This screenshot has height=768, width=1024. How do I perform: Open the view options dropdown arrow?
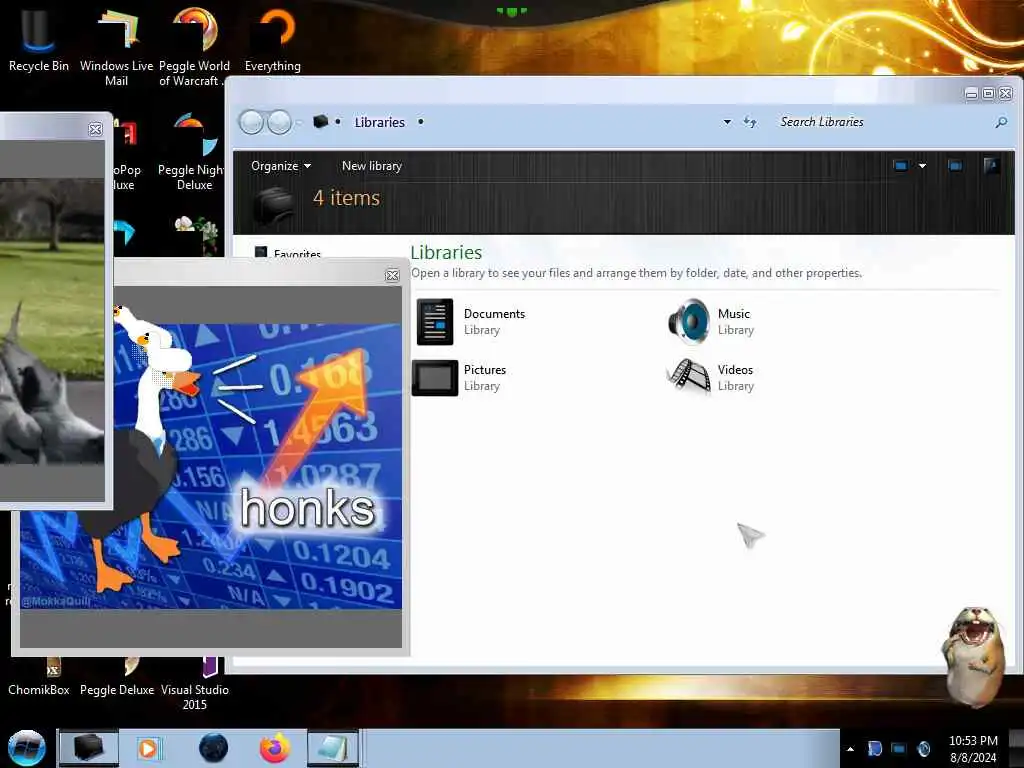(922, 166)
